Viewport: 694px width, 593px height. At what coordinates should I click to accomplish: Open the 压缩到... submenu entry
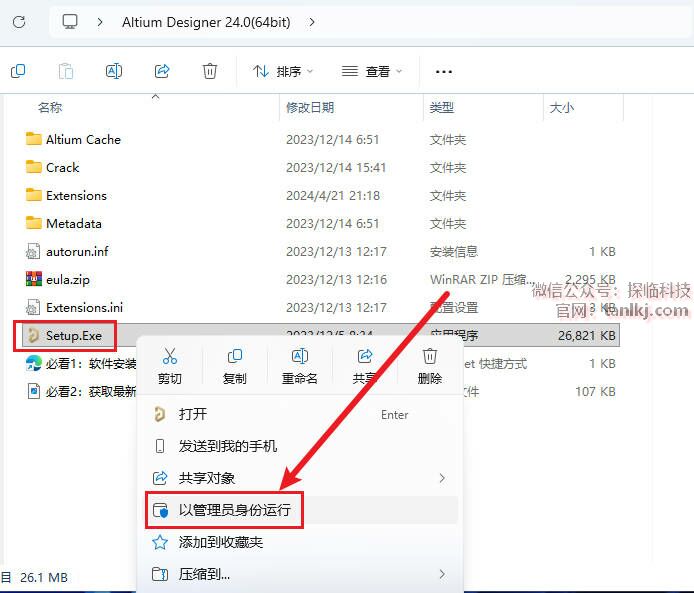tap(300, 574)
